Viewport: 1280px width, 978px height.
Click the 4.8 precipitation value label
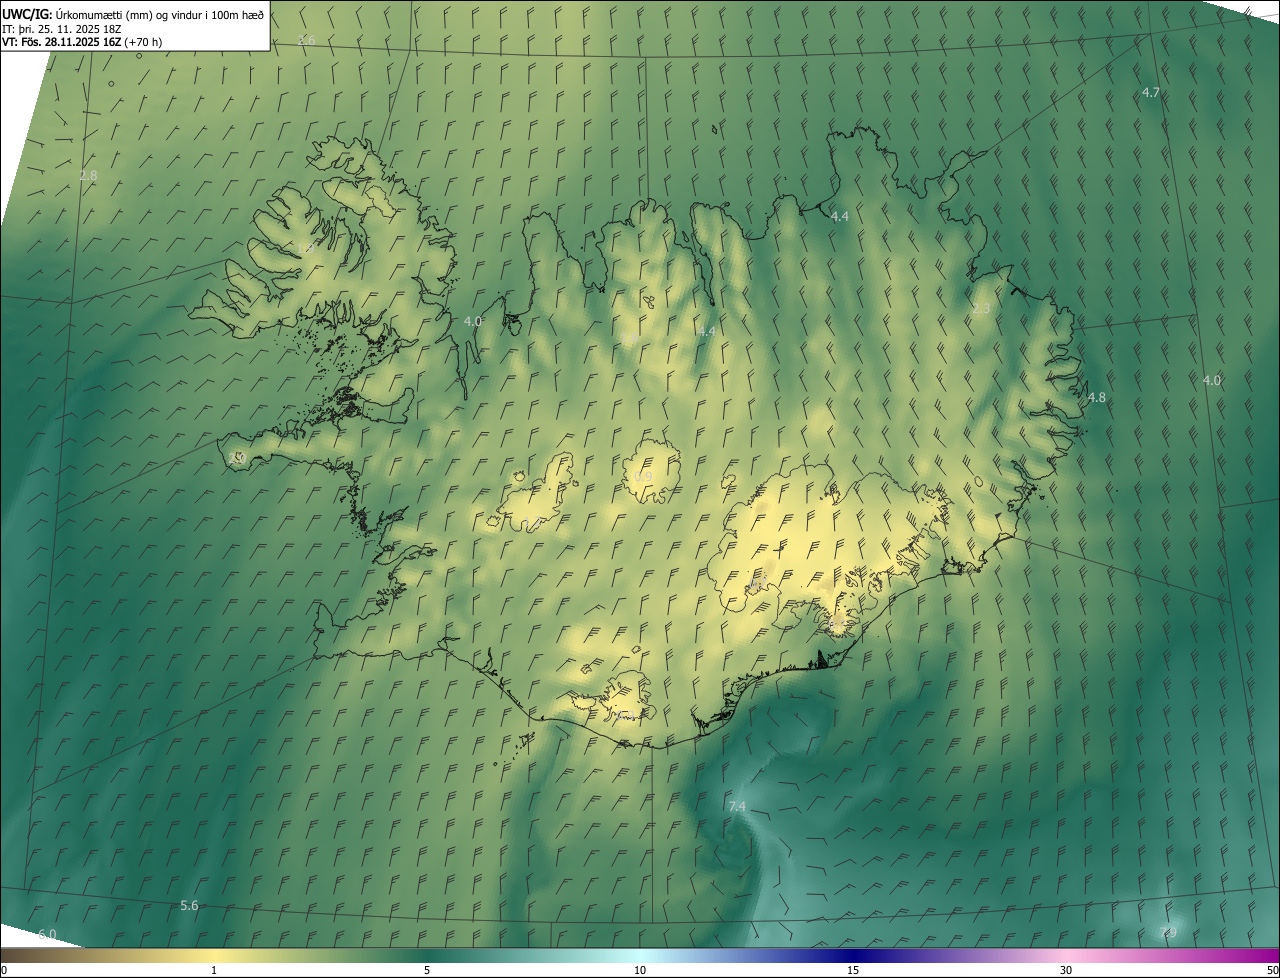(1097, 397)
